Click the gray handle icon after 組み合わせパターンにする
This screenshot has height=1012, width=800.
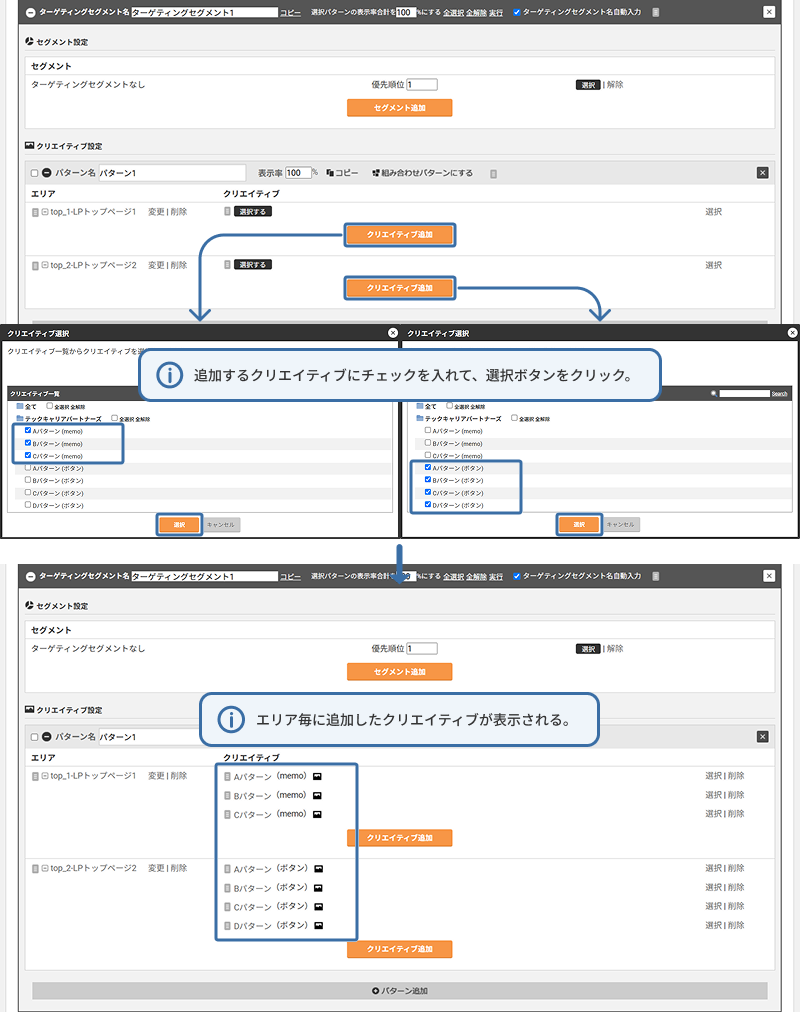tap(494, 174)
